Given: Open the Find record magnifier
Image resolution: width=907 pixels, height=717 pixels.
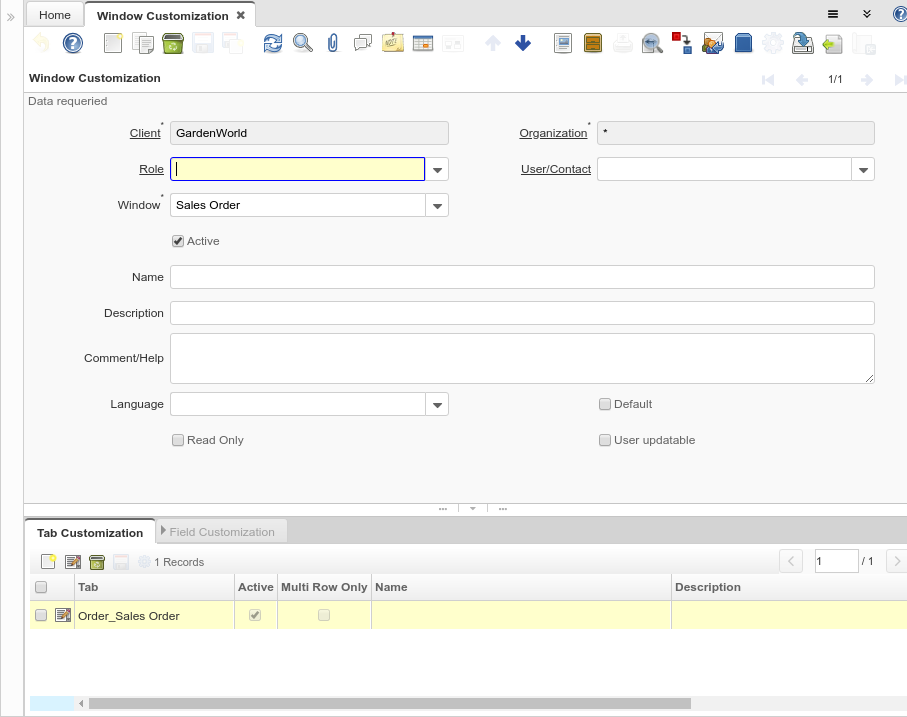Looking at the screenshot, I should tap(302, 43).
